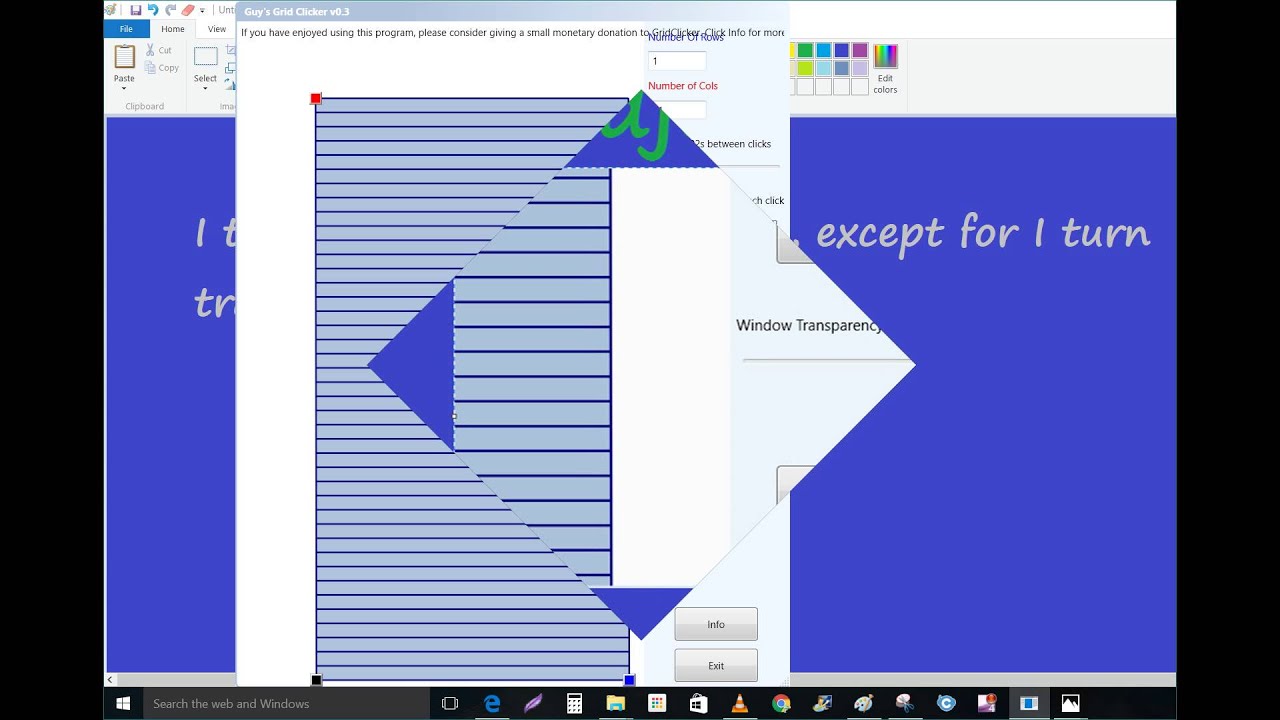The width and height of the screenshot is (1280, 720).
Task: Pick the turquoise blue color swatch
Action: 823,51
